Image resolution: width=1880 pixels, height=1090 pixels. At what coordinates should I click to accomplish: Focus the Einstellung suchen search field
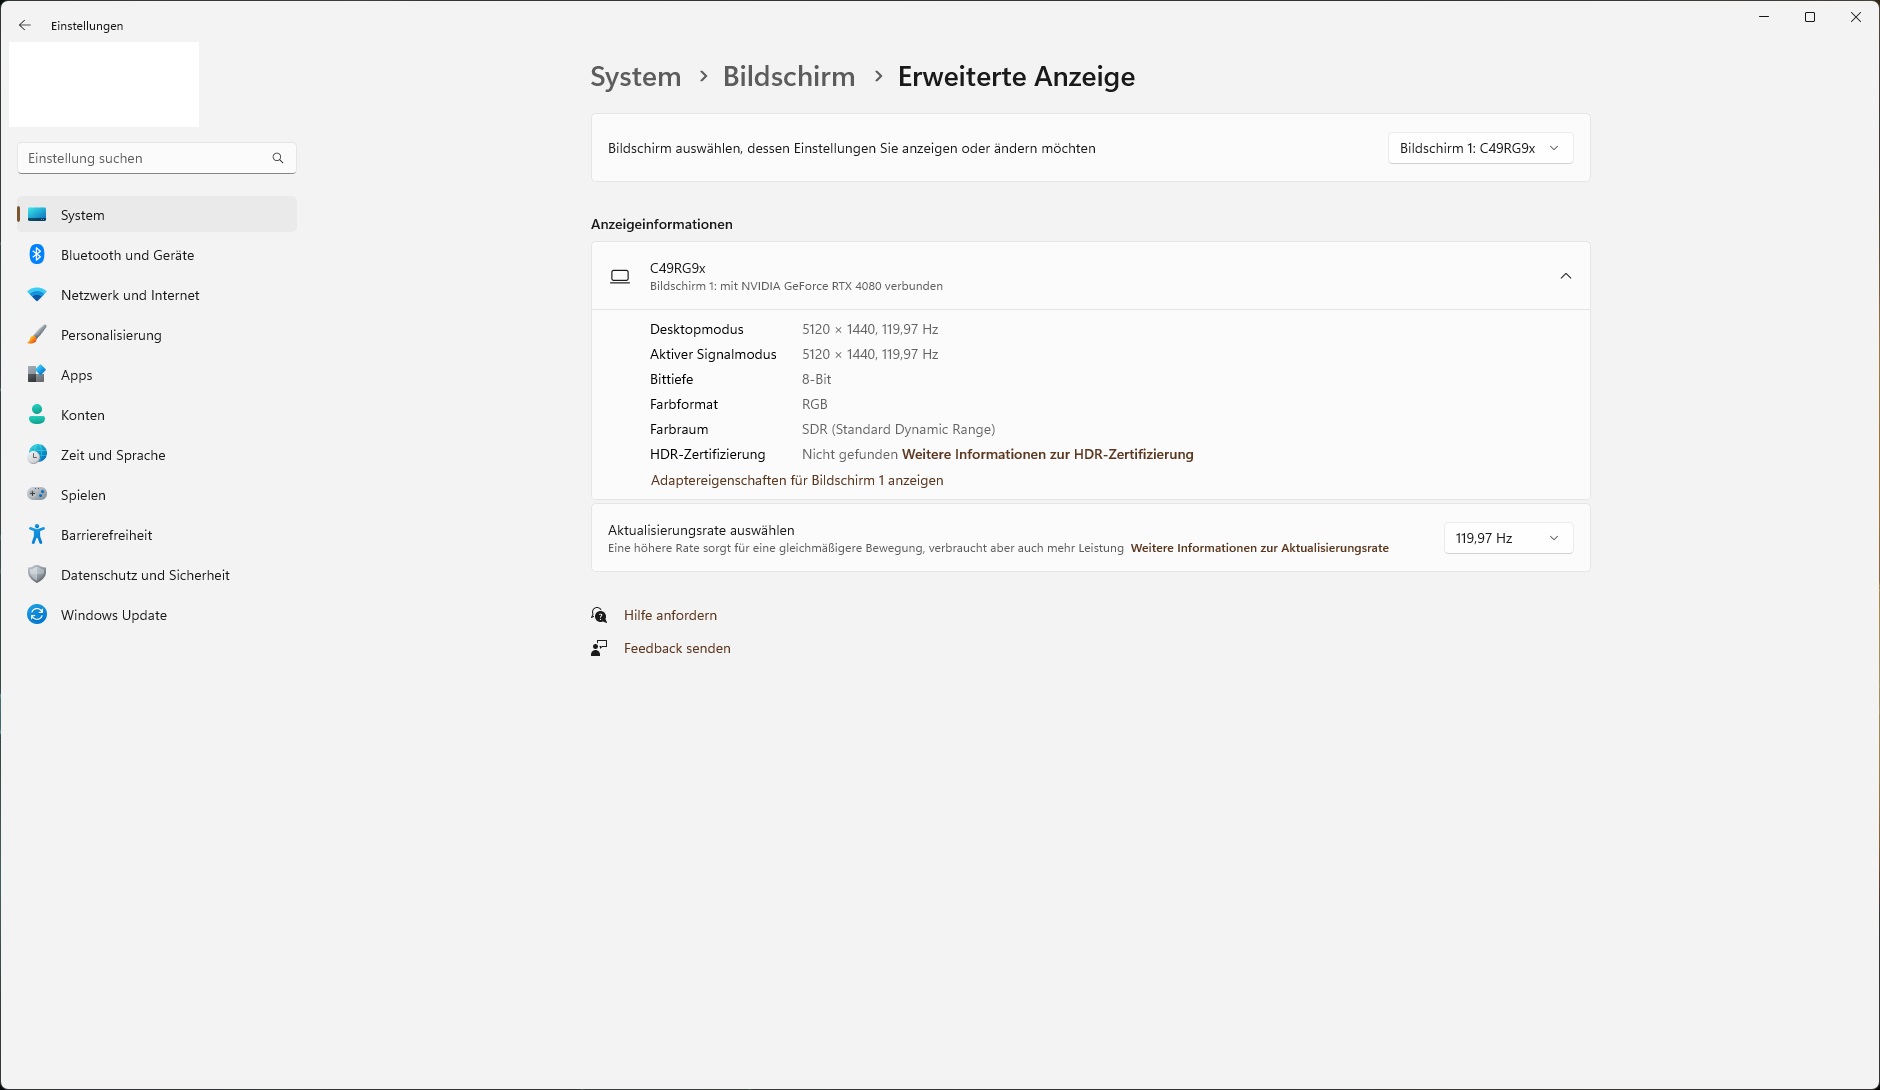(157, 158)
